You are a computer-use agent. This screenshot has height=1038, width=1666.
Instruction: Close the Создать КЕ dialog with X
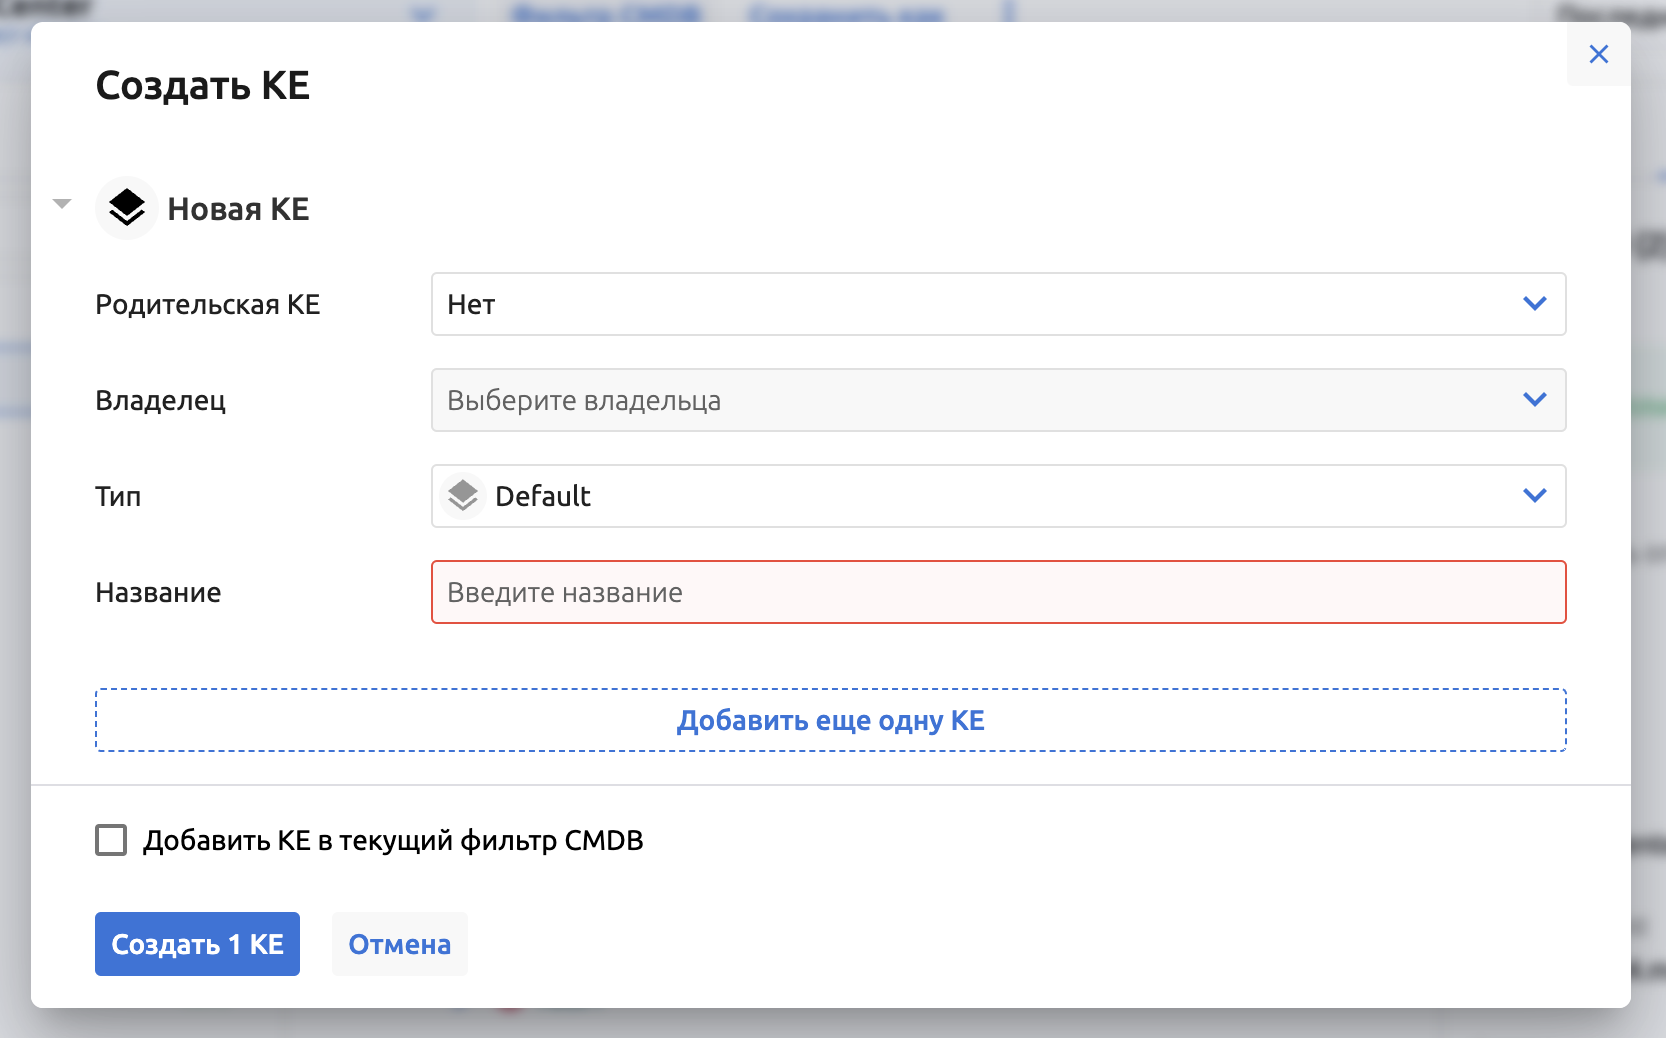pos(1598,54)
